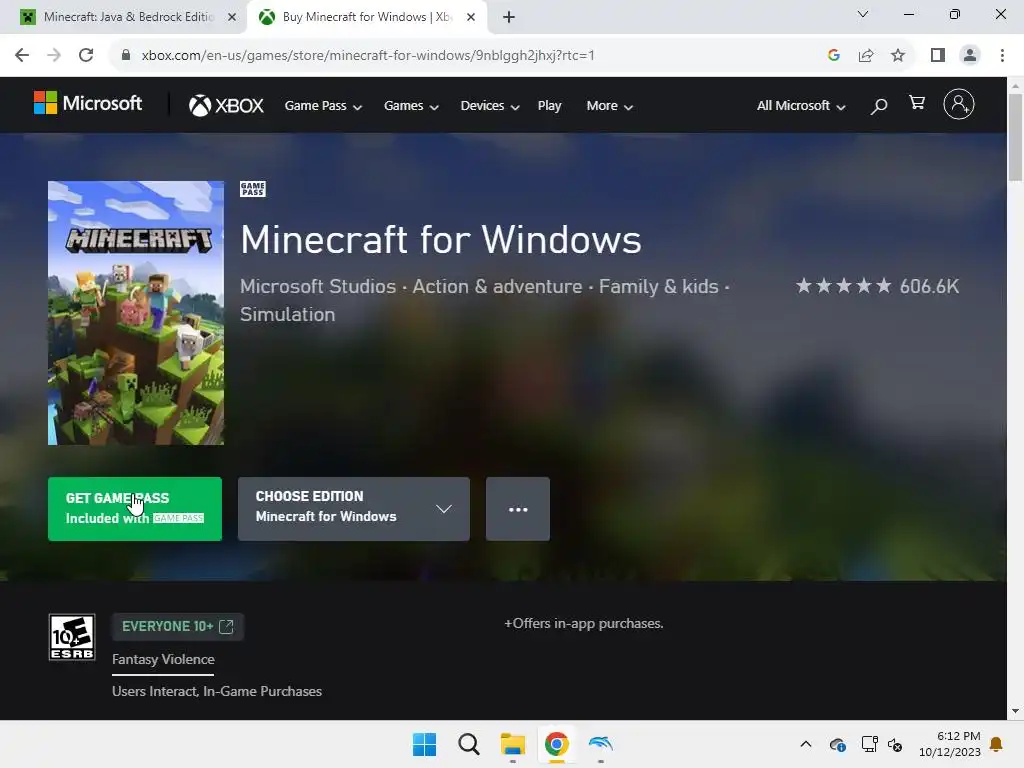This screenshot has height=768, width=1024.
Task: Open the more options ellipsis button
Action: point(518,509)
